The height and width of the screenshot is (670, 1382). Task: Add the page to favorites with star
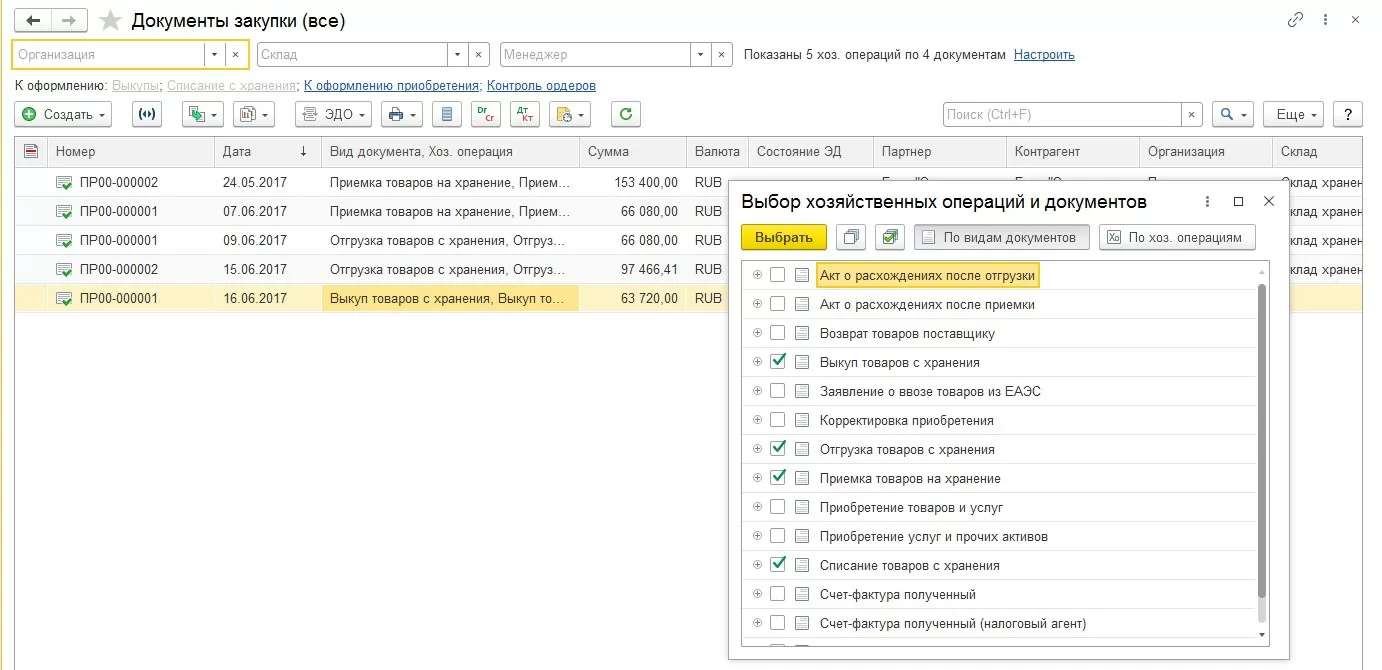coord(111,21)
